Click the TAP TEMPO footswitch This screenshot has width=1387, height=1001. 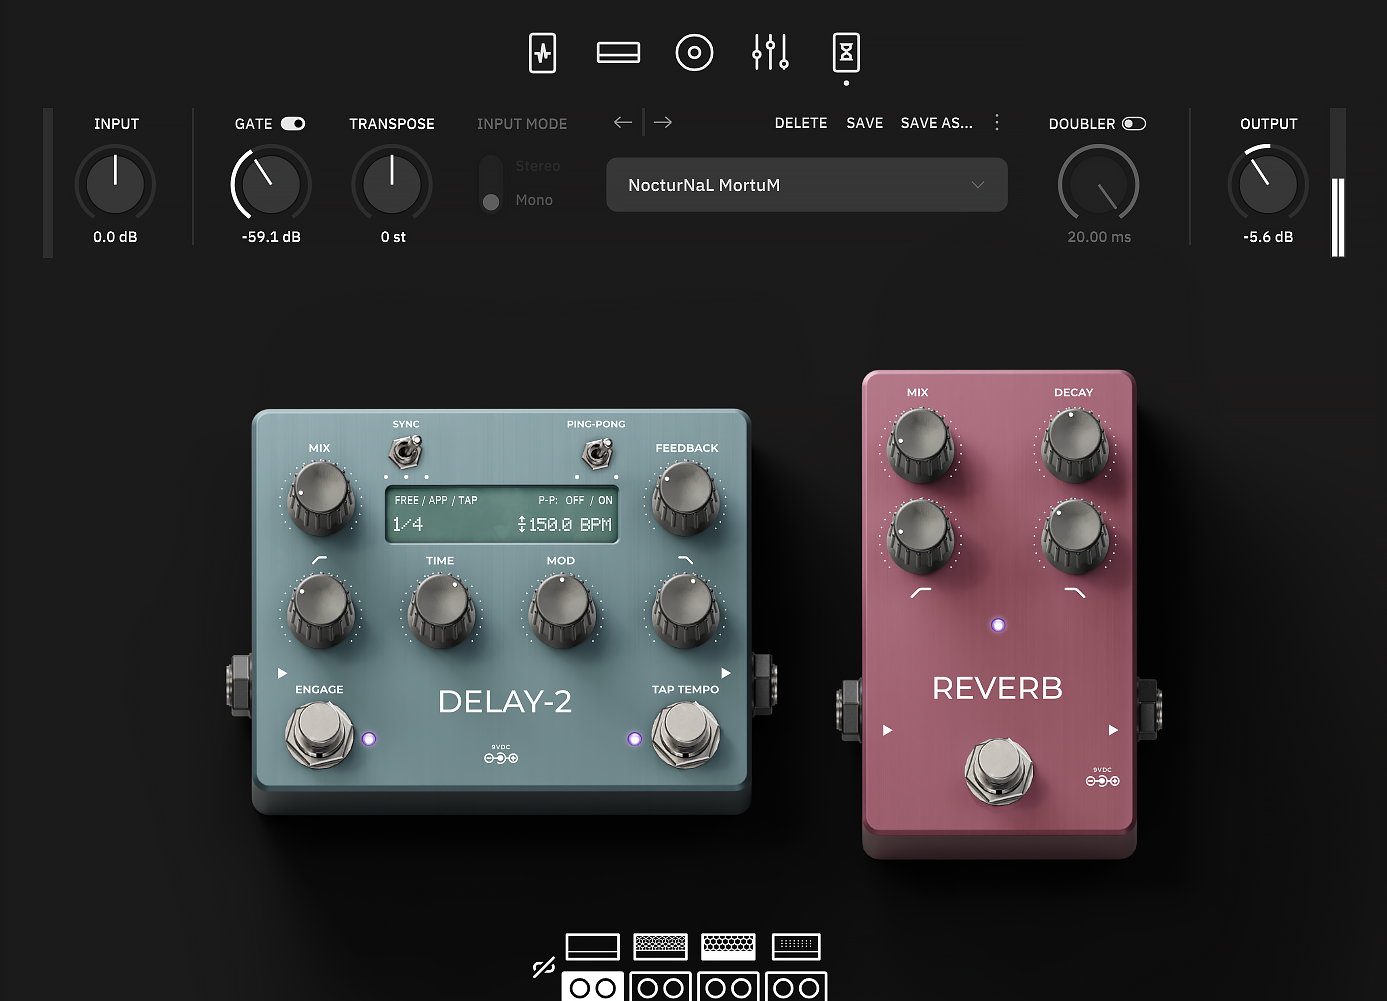tap(685, 736)
